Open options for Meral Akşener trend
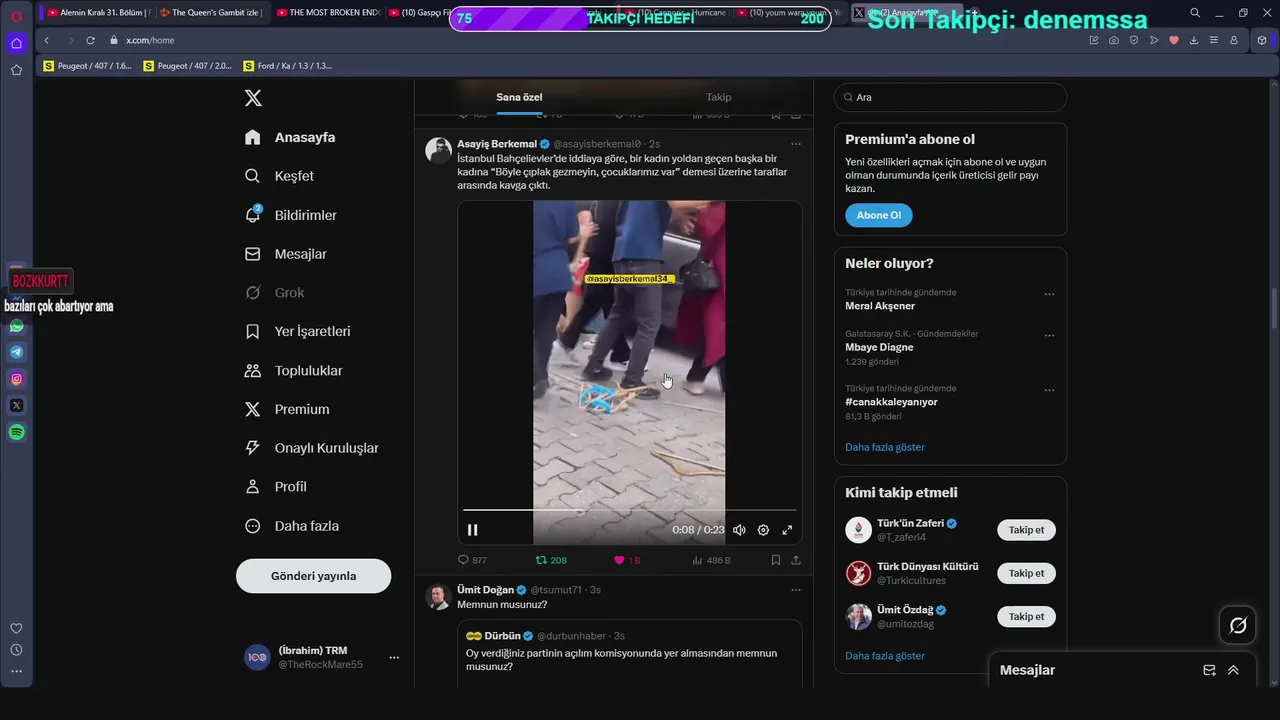The width and height of the screenshot is (1280, 720). tap(1049, 294)
